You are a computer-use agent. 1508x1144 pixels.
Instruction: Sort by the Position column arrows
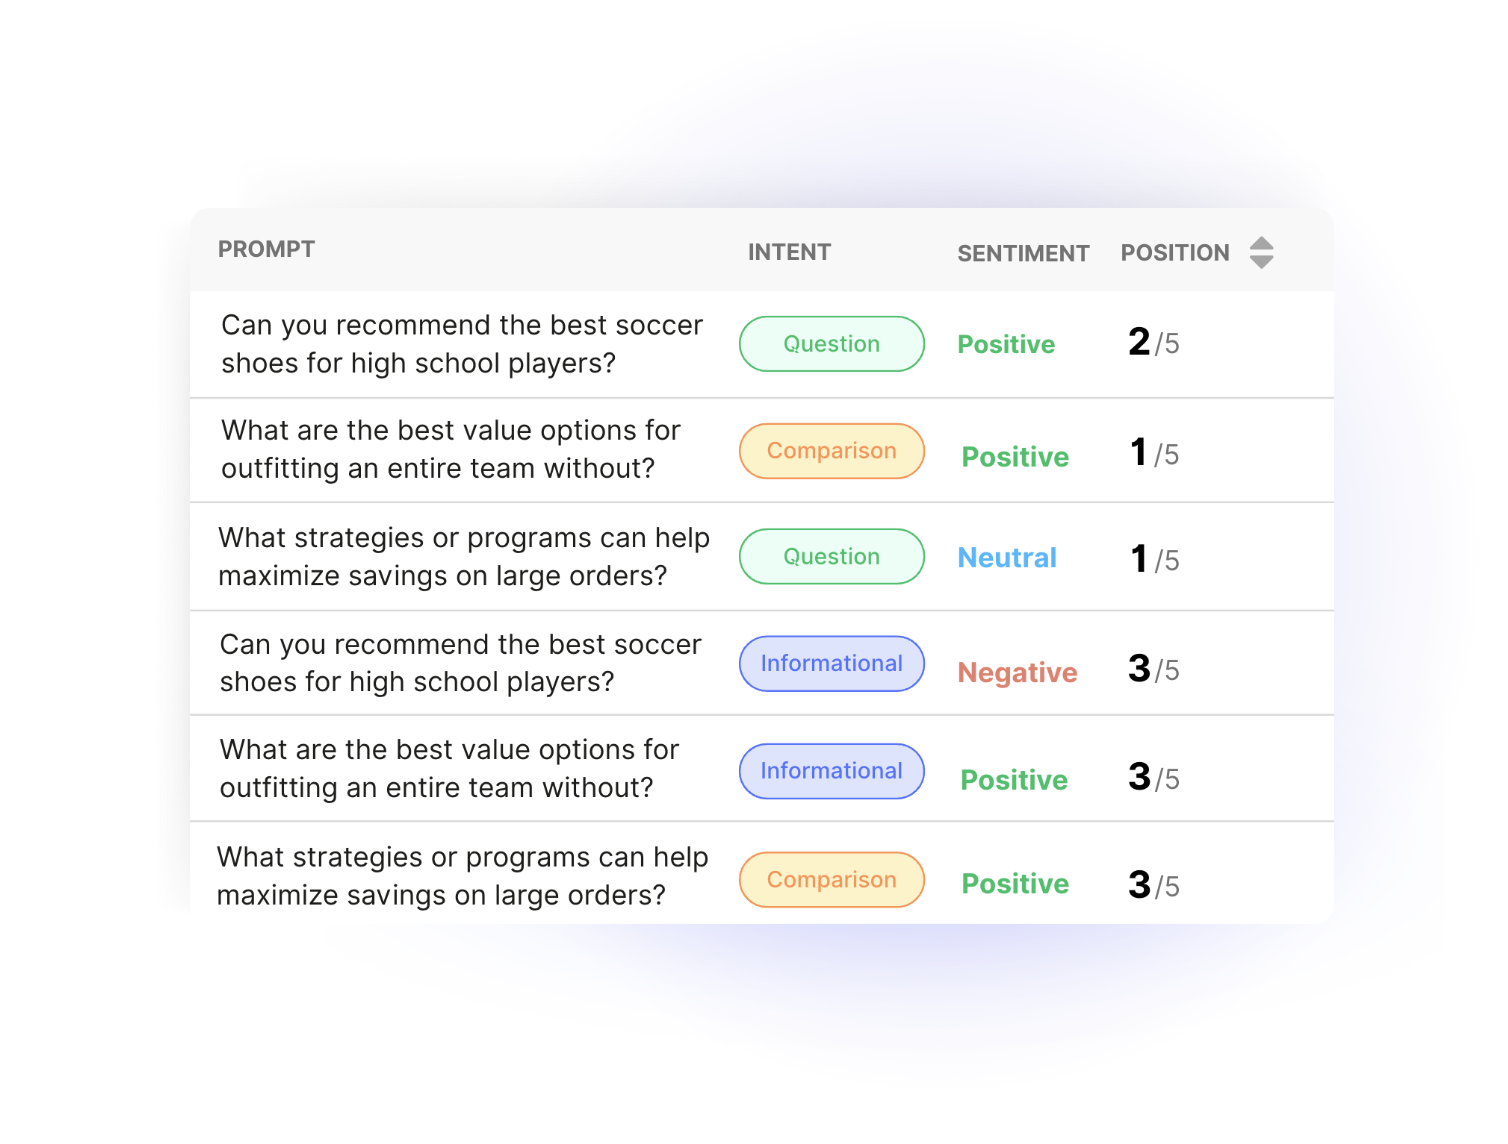[1261, 253]
